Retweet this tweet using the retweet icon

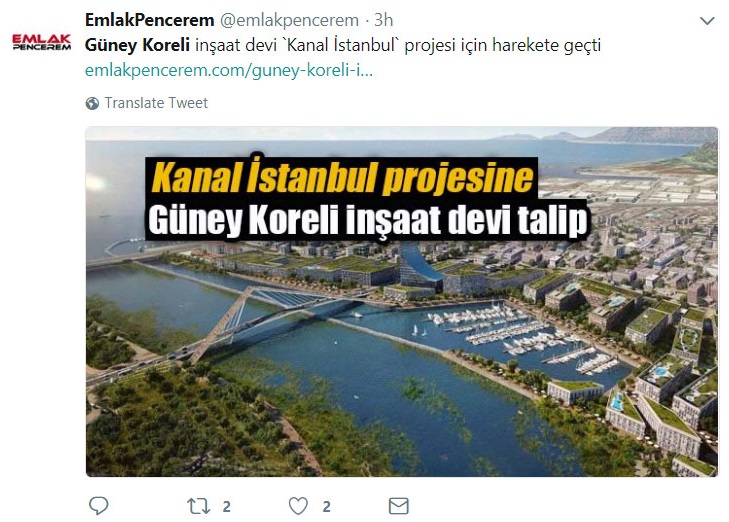(199, 506)
